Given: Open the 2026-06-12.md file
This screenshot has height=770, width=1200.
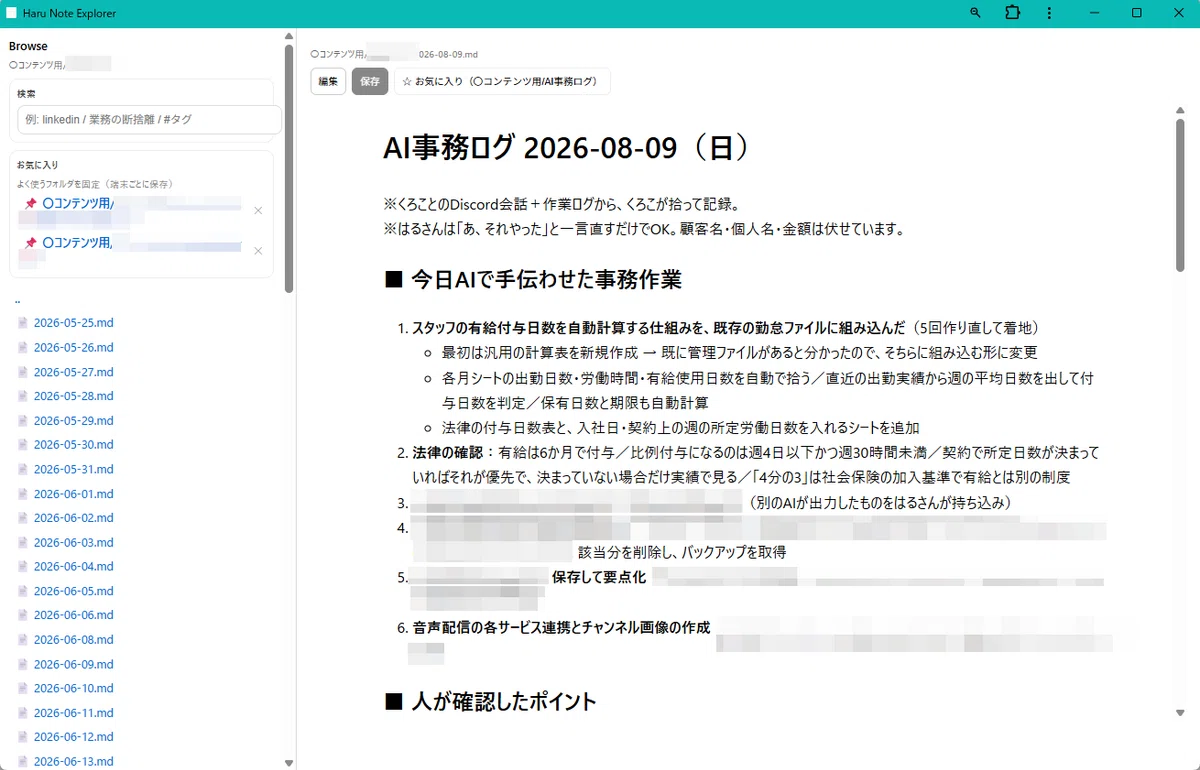Looking at the screenshot, I should pyautogui.click(x=73, y=737).
